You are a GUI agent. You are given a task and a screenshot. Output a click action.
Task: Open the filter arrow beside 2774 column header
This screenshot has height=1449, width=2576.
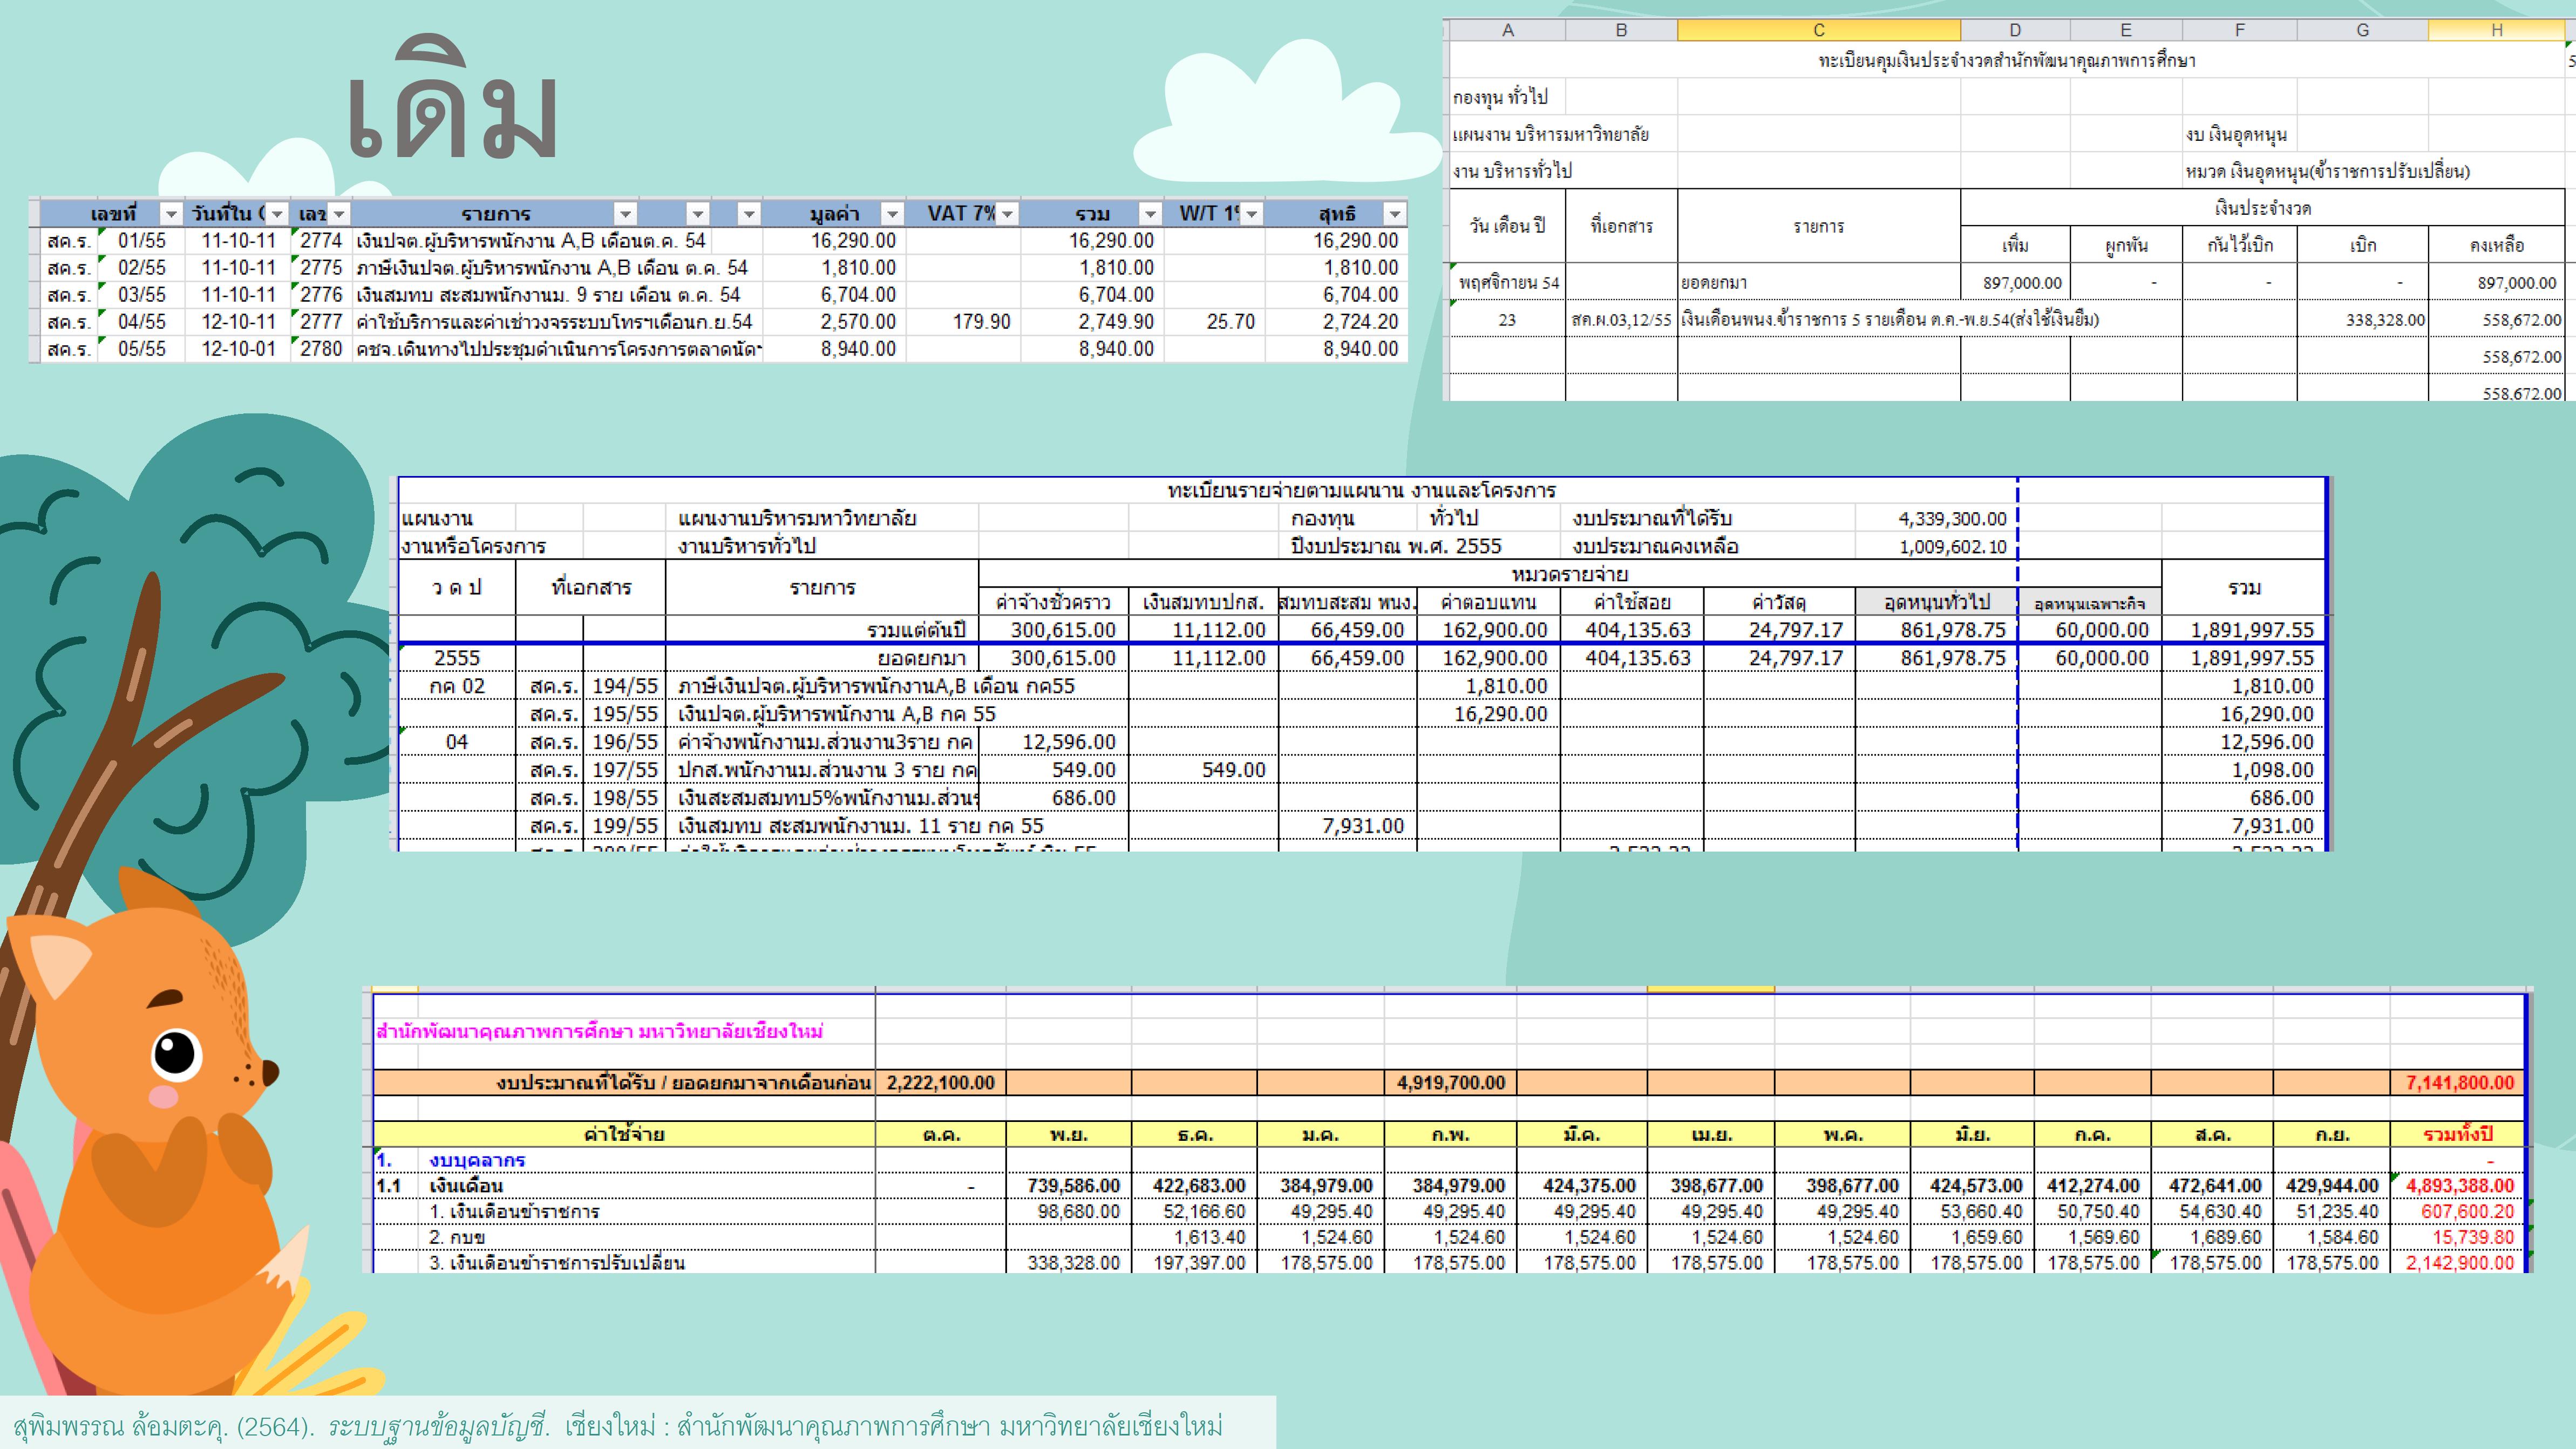[339, 214]
